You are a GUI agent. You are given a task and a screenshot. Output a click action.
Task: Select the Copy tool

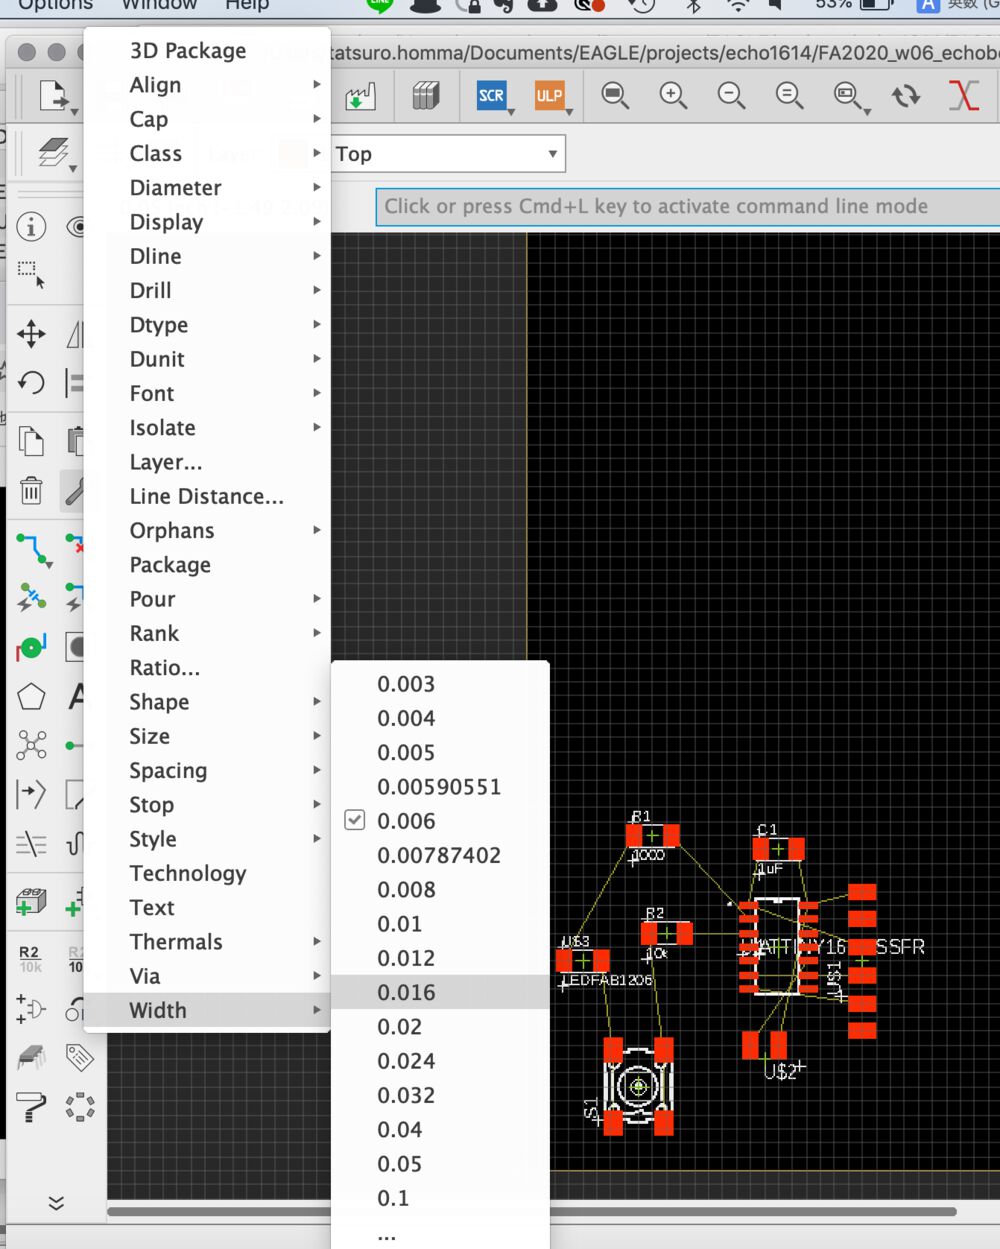click(x=31, y=441)
